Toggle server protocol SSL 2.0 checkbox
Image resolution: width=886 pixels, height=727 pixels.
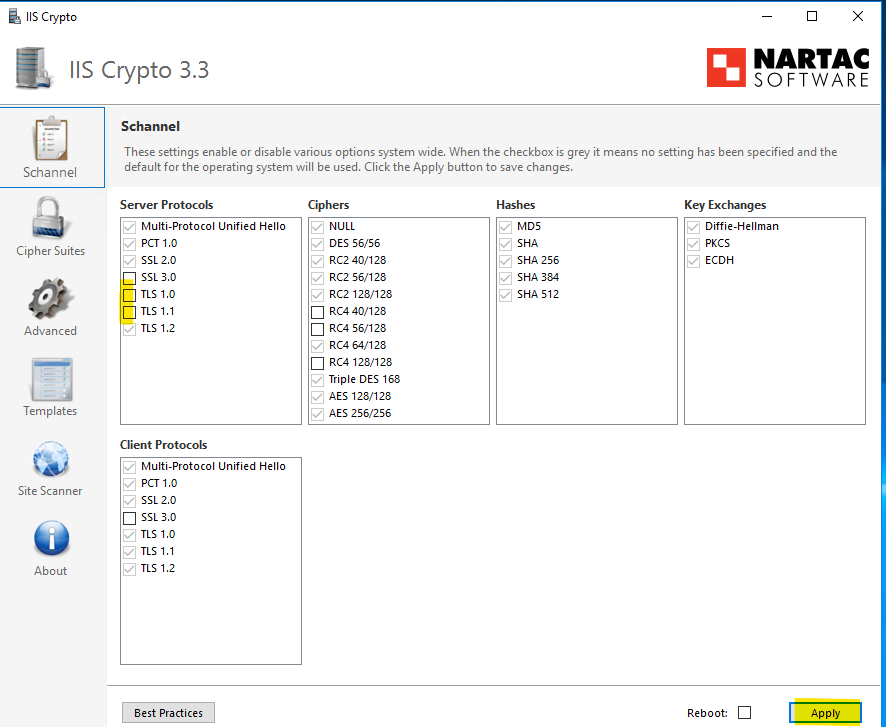(x=129, y=261)
